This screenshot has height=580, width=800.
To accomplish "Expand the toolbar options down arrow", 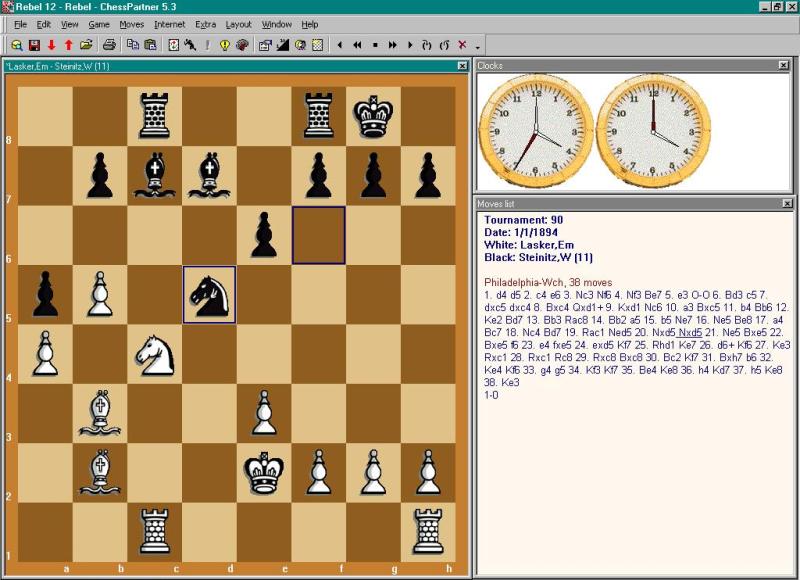I will point(477,46).
